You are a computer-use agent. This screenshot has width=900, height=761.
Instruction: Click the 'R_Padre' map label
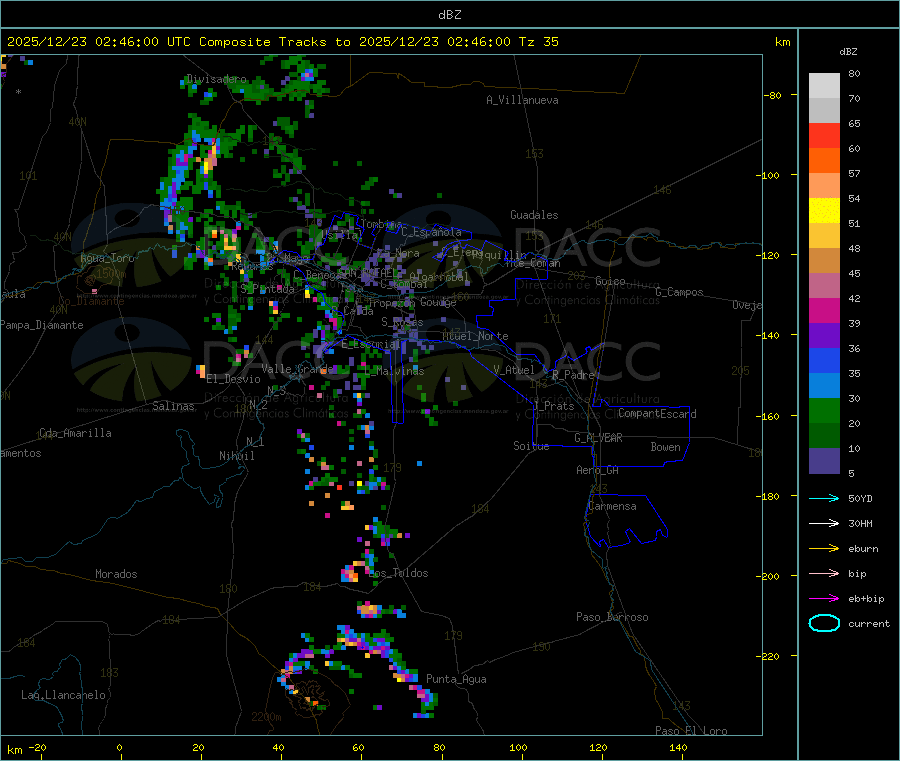coord(573,375)
